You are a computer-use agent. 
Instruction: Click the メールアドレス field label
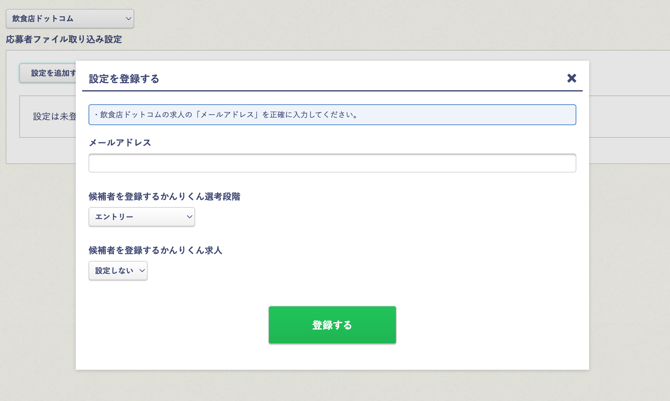(x=120, y=143)
